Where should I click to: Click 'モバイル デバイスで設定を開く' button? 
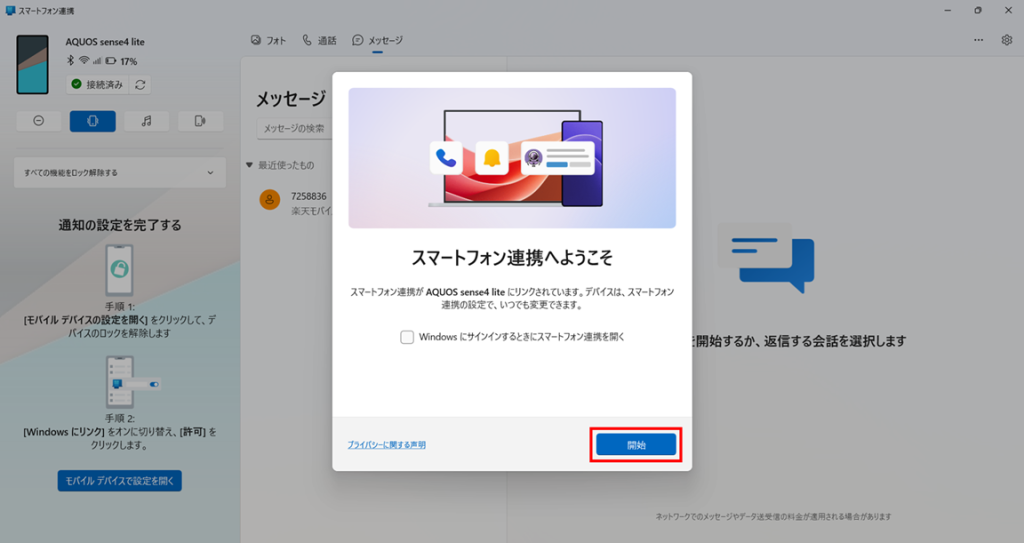point(119,481)
